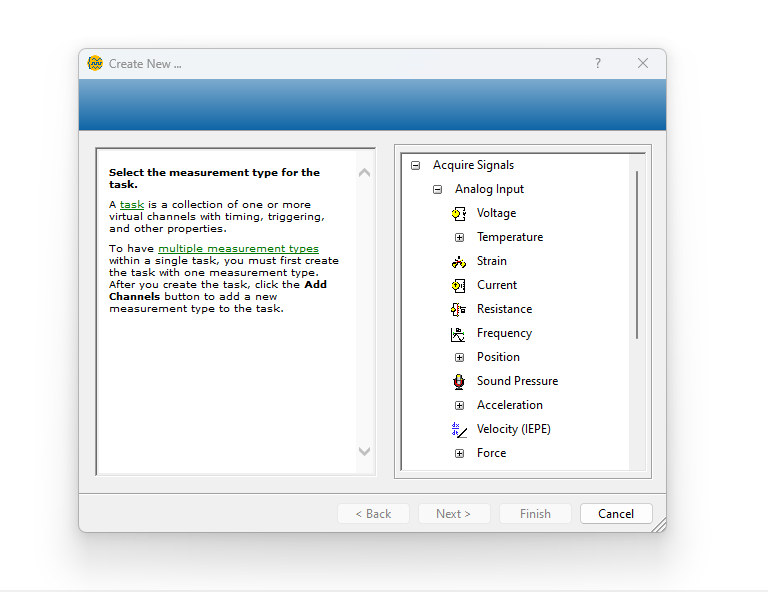The image size is (768, 592).
Task: Click the Resistance icon
Action: [x=458, y=309]
